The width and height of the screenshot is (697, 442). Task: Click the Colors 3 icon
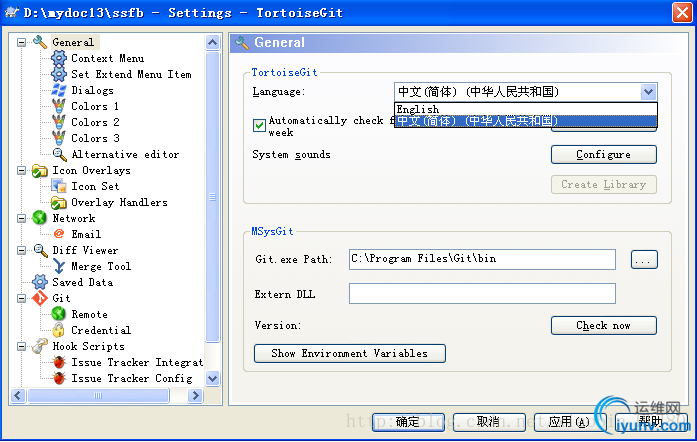coord(59,138)
